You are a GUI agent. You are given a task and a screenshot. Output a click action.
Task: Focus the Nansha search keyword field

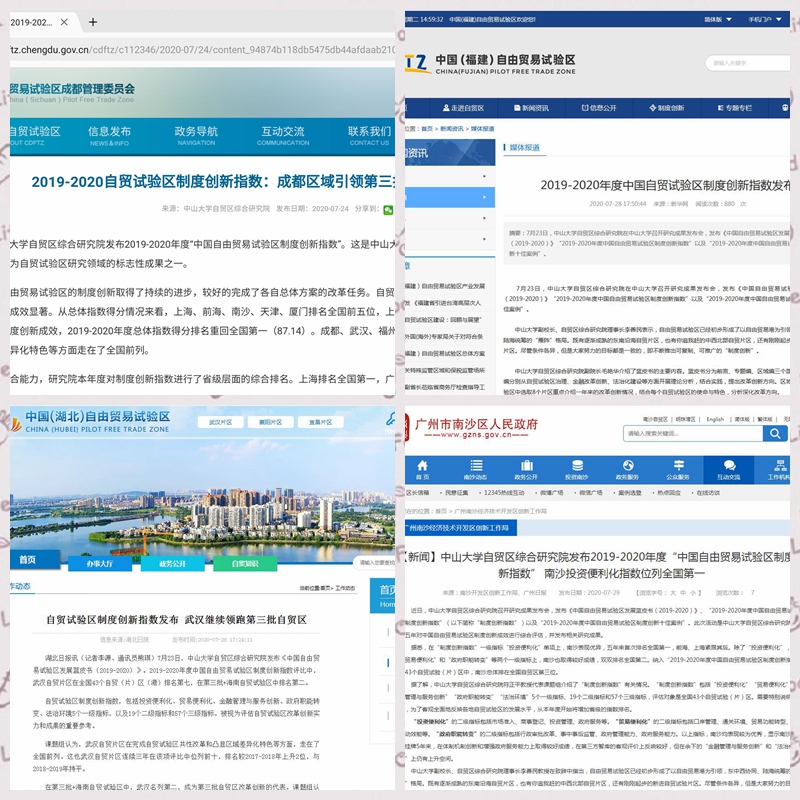tap(693, 434)
